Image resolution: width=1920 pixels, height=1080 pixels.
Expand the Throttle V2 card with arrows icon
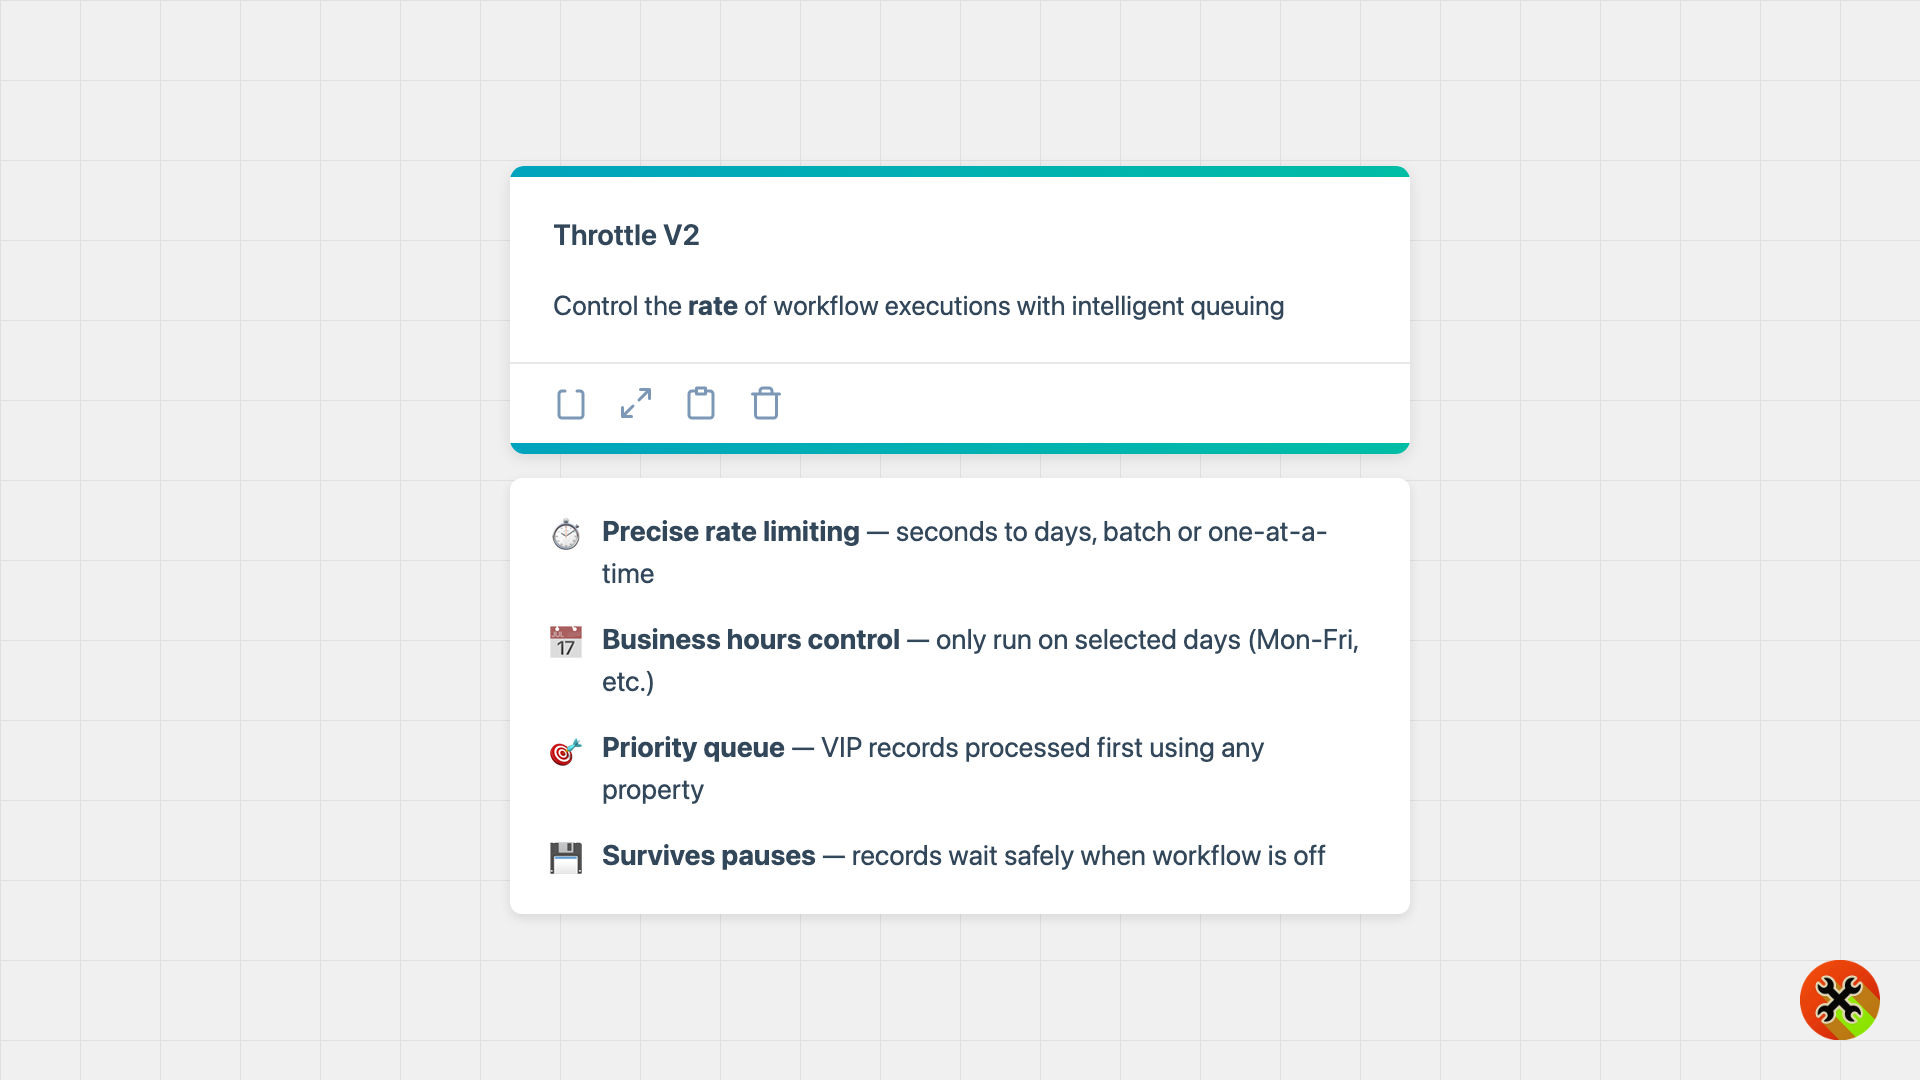(x=636, y=403)
